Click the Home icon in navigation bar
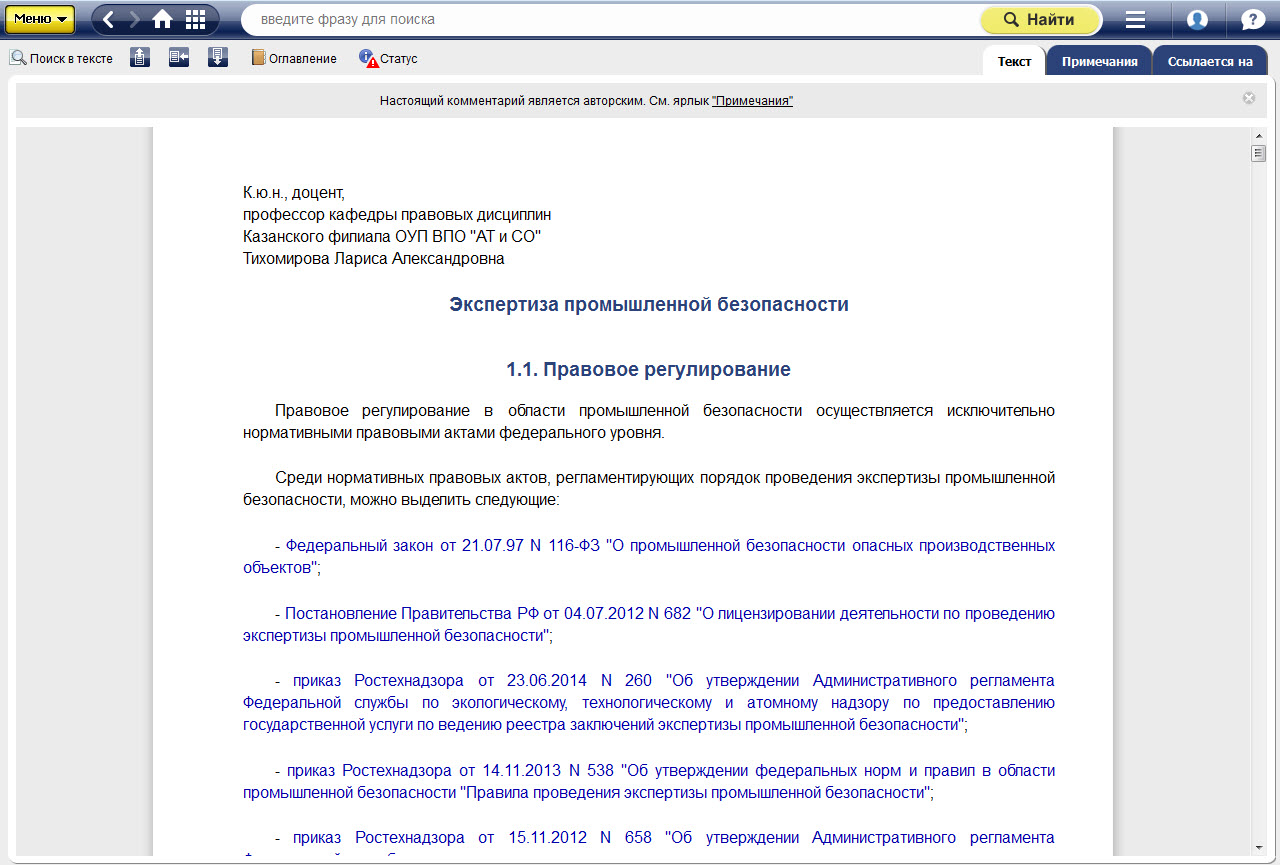 pyautogui.click(x=162, y=19)
